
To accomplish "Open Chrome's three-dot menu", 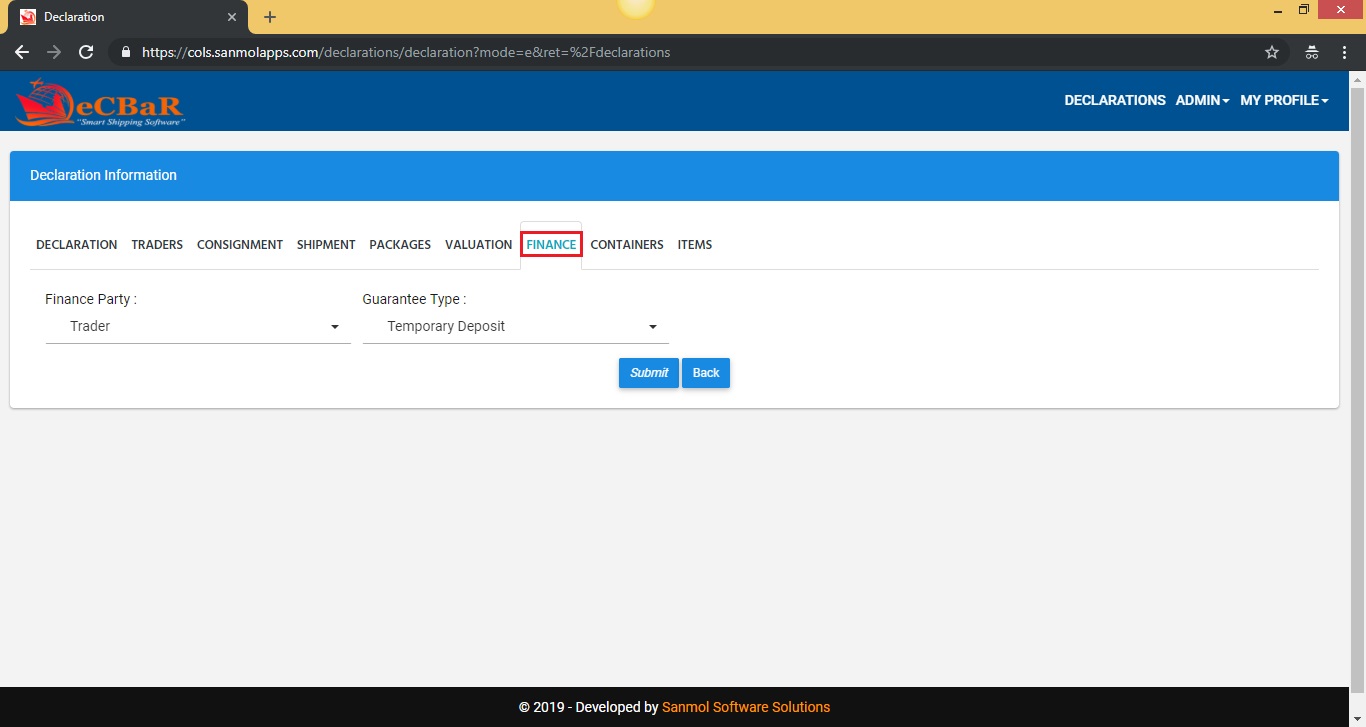I will coord(1344,52).
